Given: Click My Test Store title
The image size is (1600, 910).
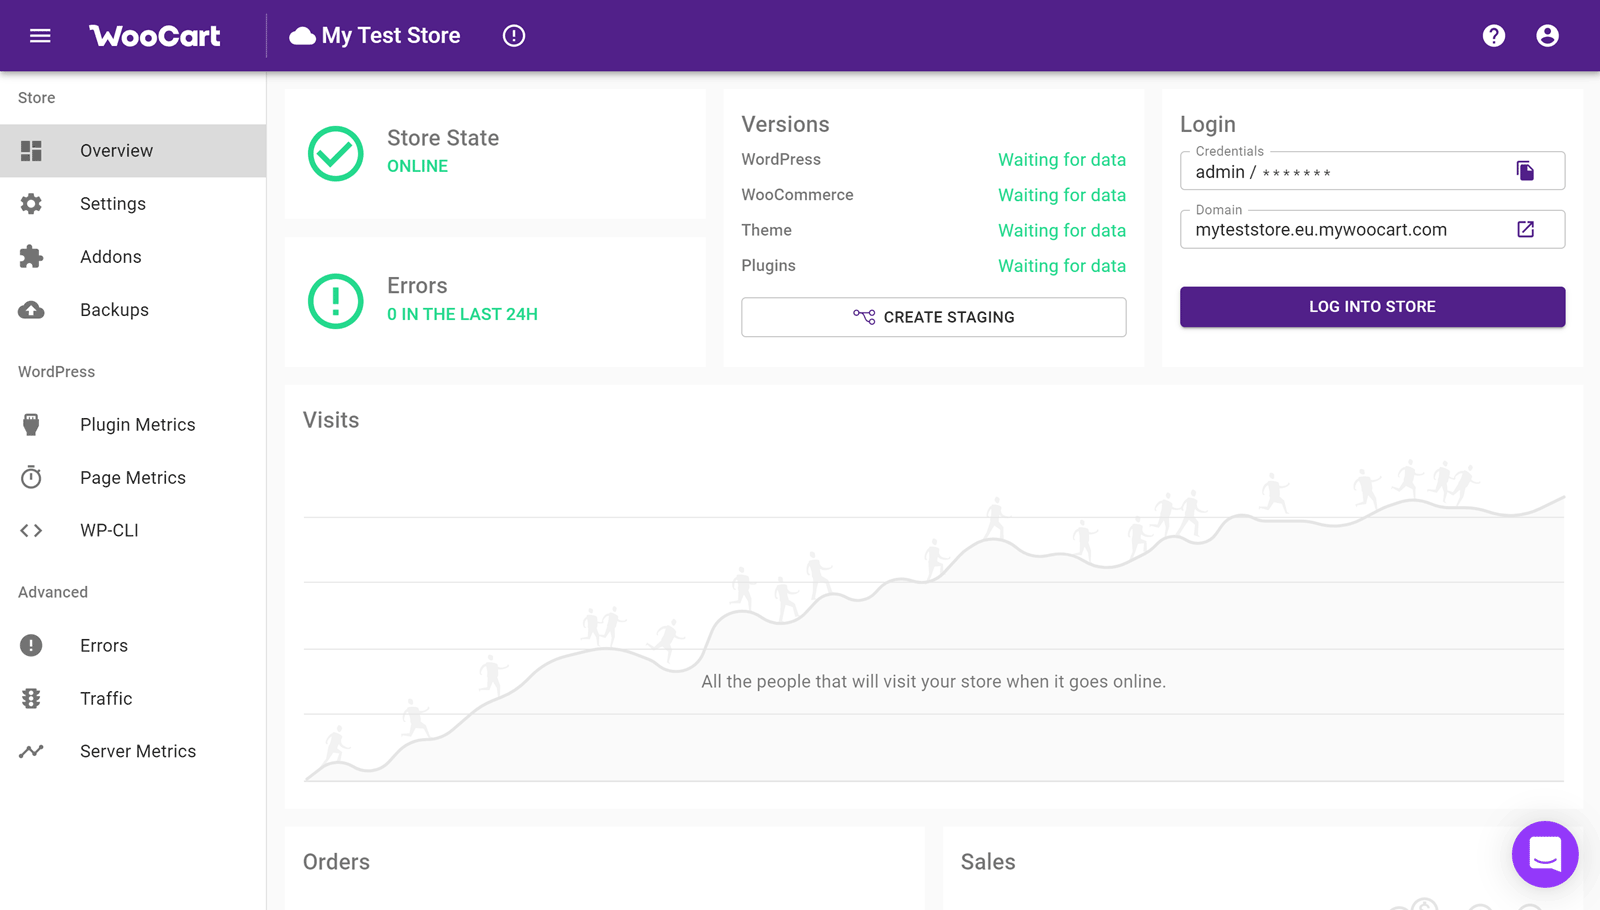Looking at the screenshot, I should pyautogui.click(x=391, y=36).
